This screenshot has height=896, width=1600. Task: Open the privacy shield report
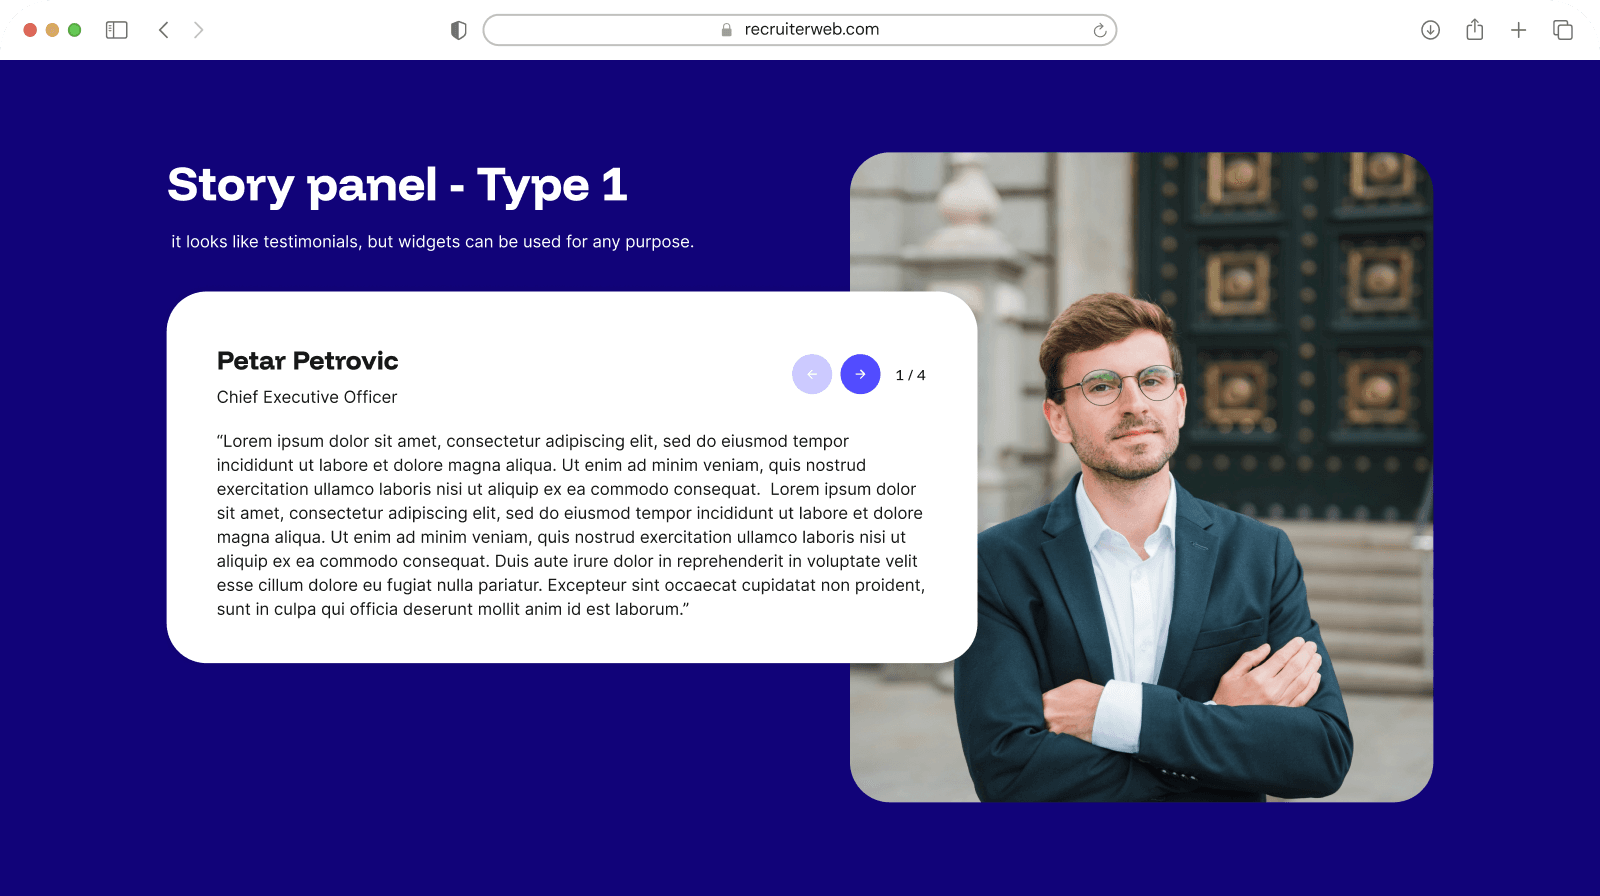[459, 30]
